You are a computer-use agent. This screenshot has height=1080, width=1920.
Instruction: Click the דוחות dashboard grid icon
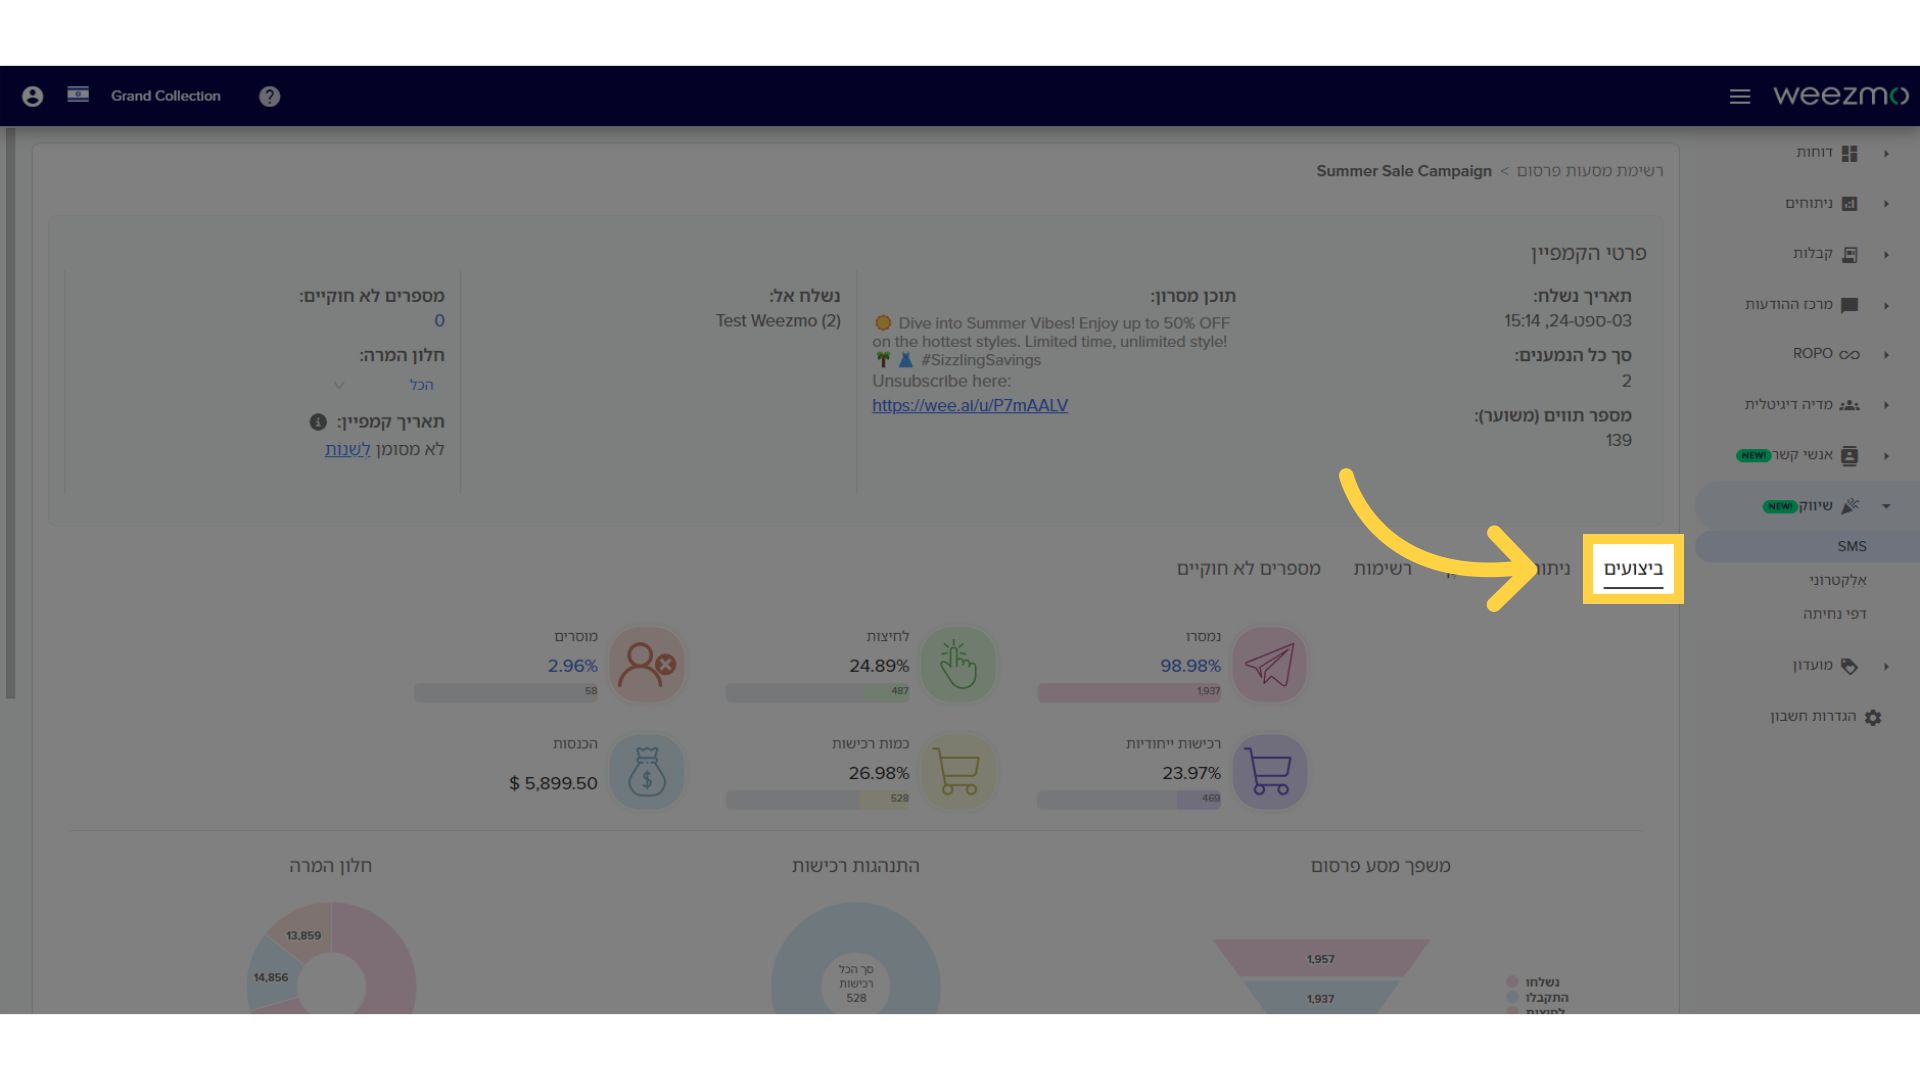click(x=1850, y=153)
